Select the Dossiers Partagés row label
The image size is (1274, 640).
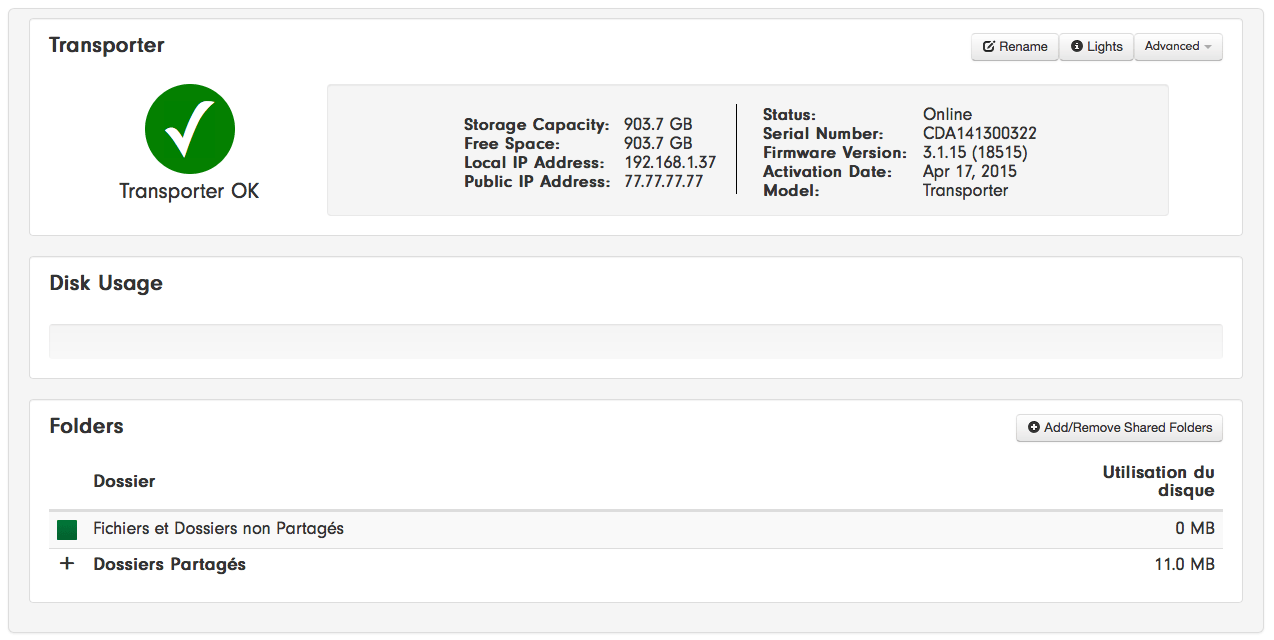pyautogui.click(x=170, y=564)
